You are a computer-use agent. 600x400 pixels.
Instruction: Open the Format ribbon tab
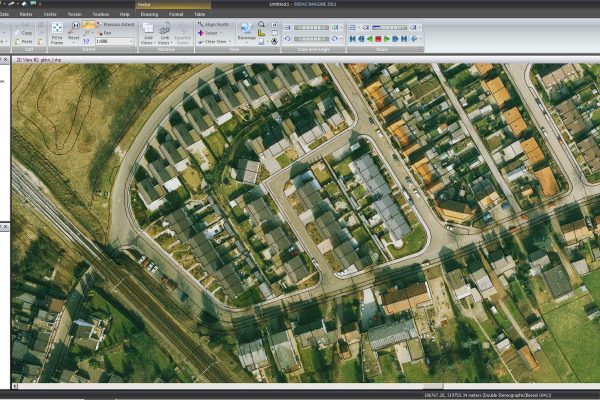pos(176,14)
